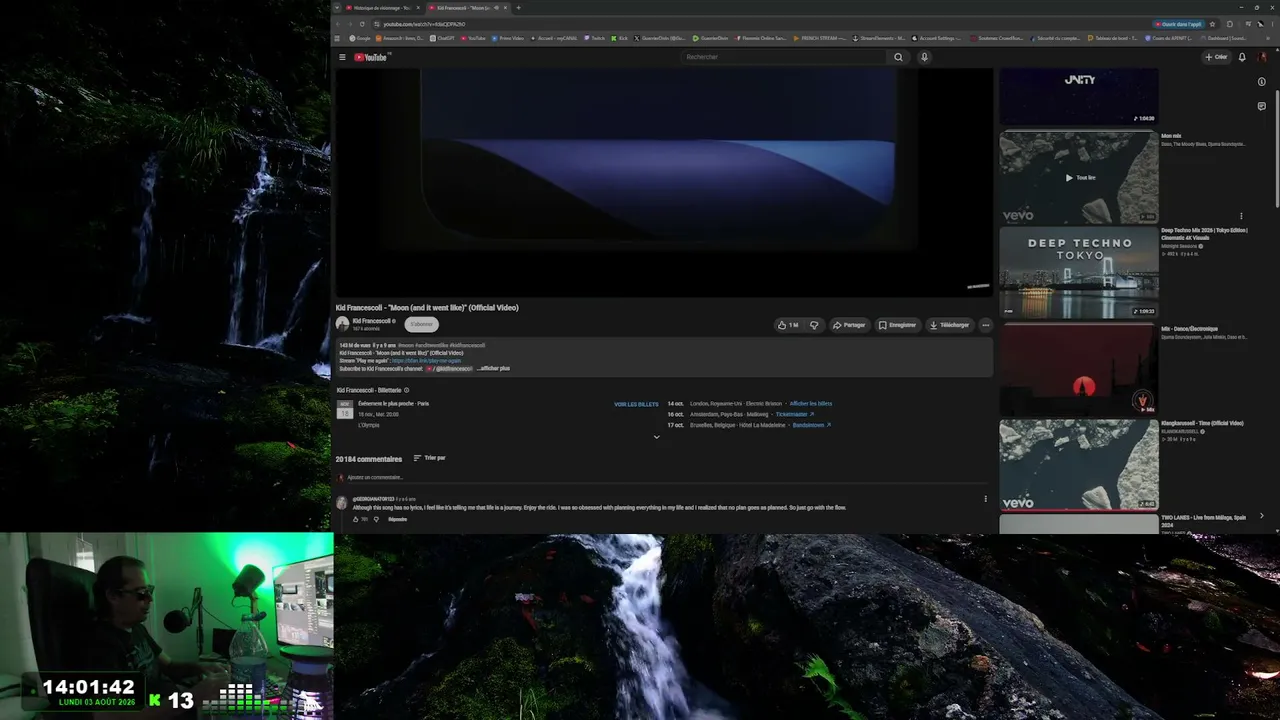Open the Google bookmark
The image size is (1280, 720).
pyautogui.click(x=359, y=38)
